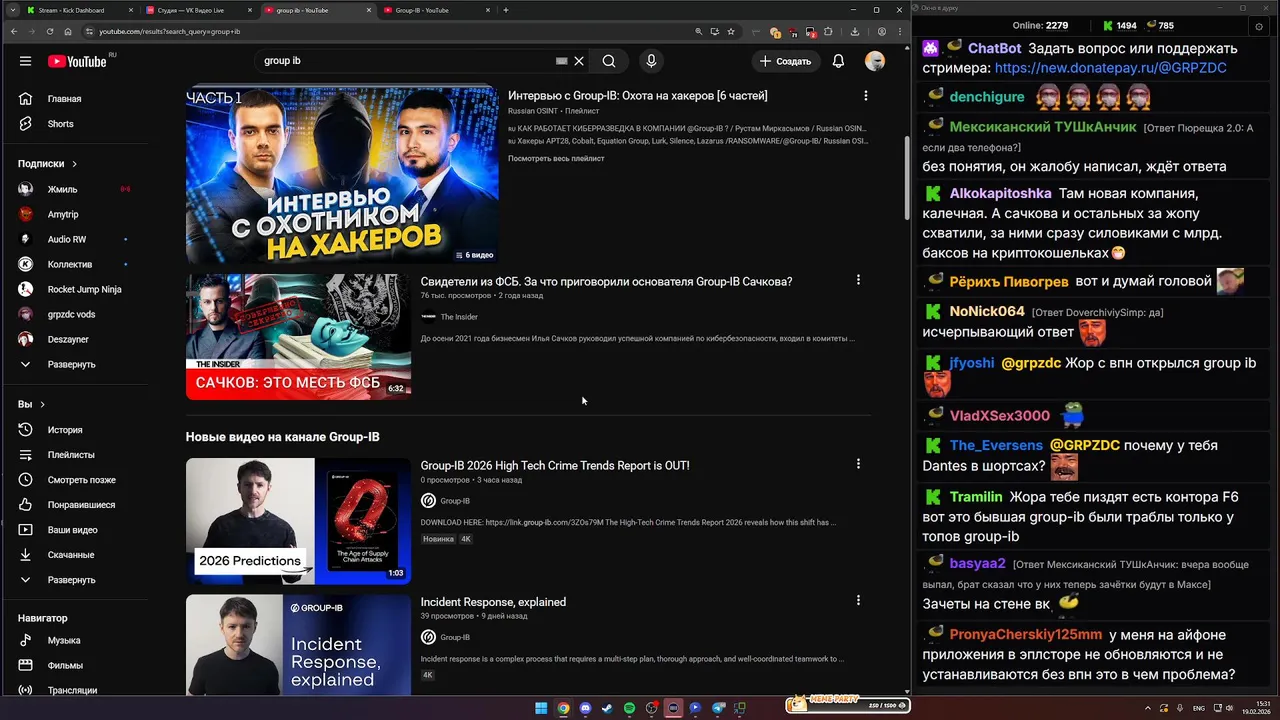Open the on-screen keyboard icon in search
This screenshot has width=1280, height=720.
coord(562,61)
